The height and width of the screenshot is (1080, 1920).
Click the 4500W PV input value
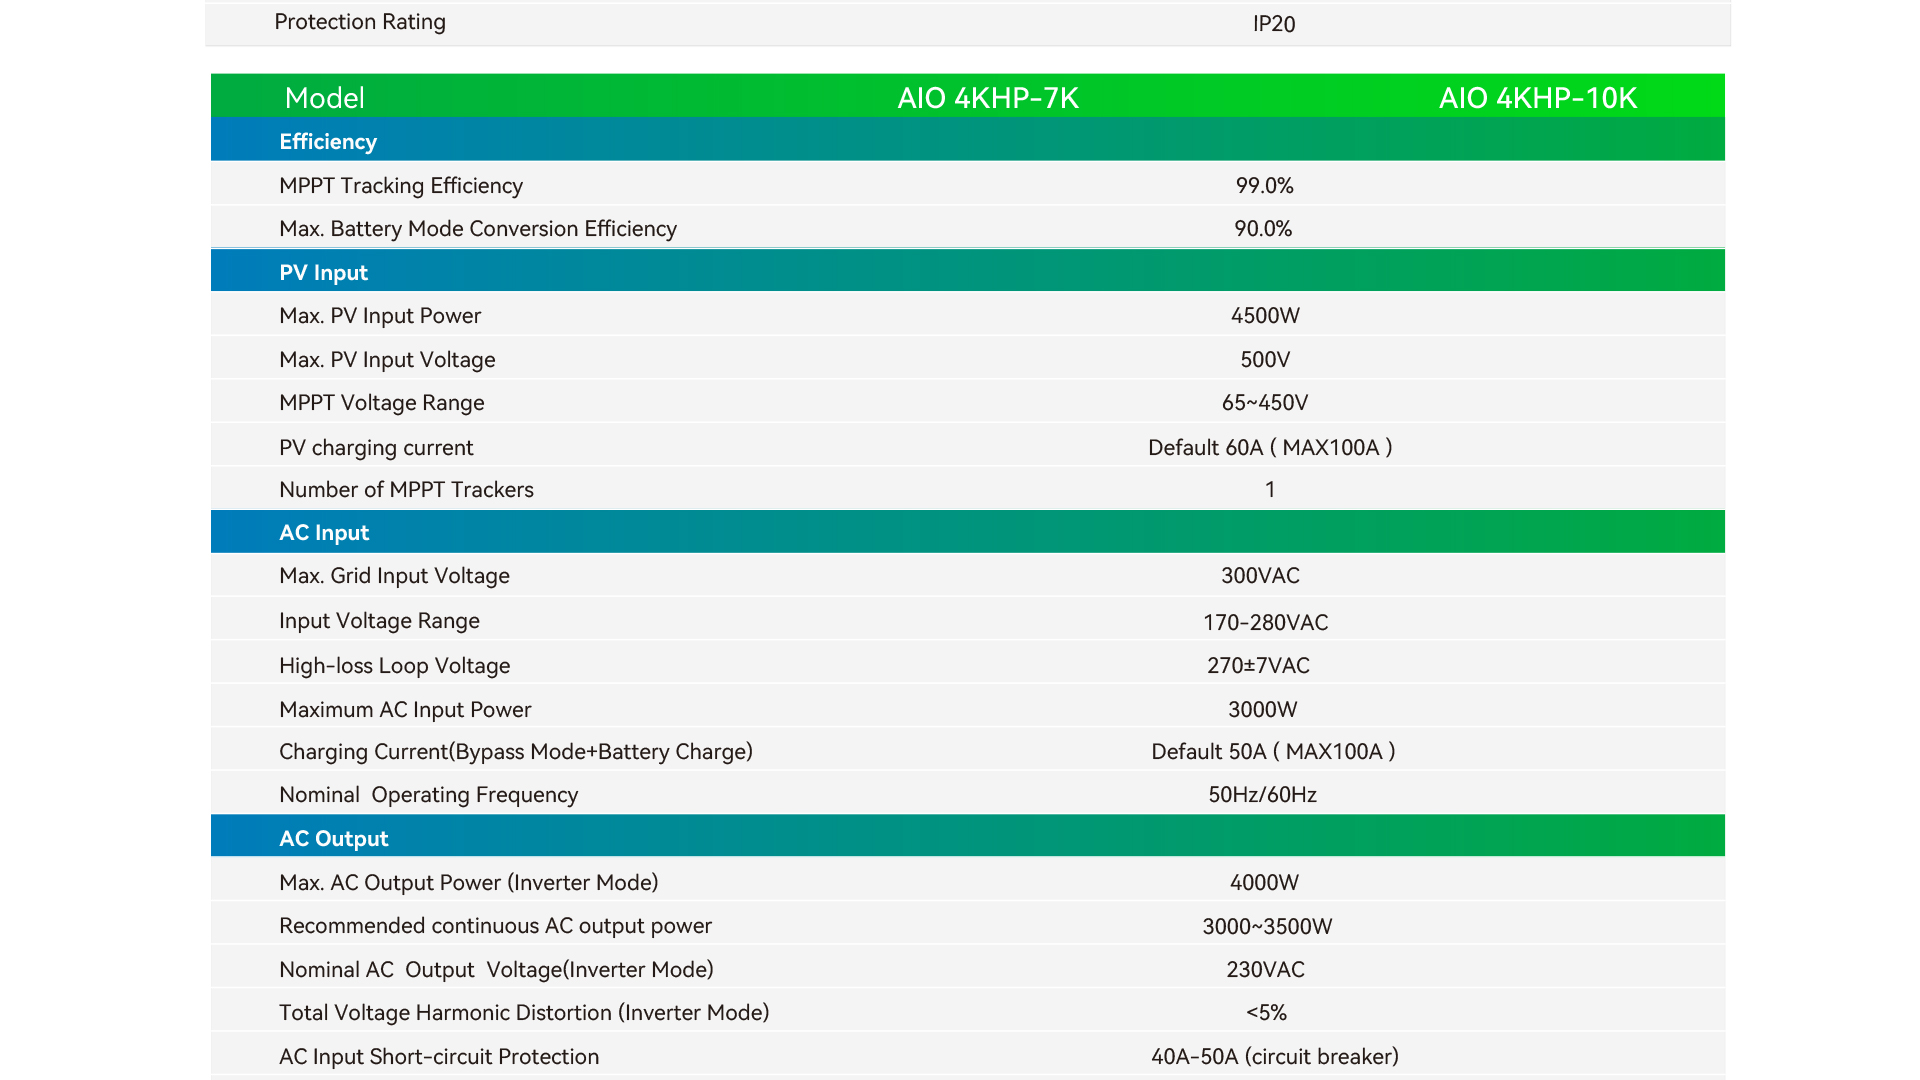pos(1265,316)
